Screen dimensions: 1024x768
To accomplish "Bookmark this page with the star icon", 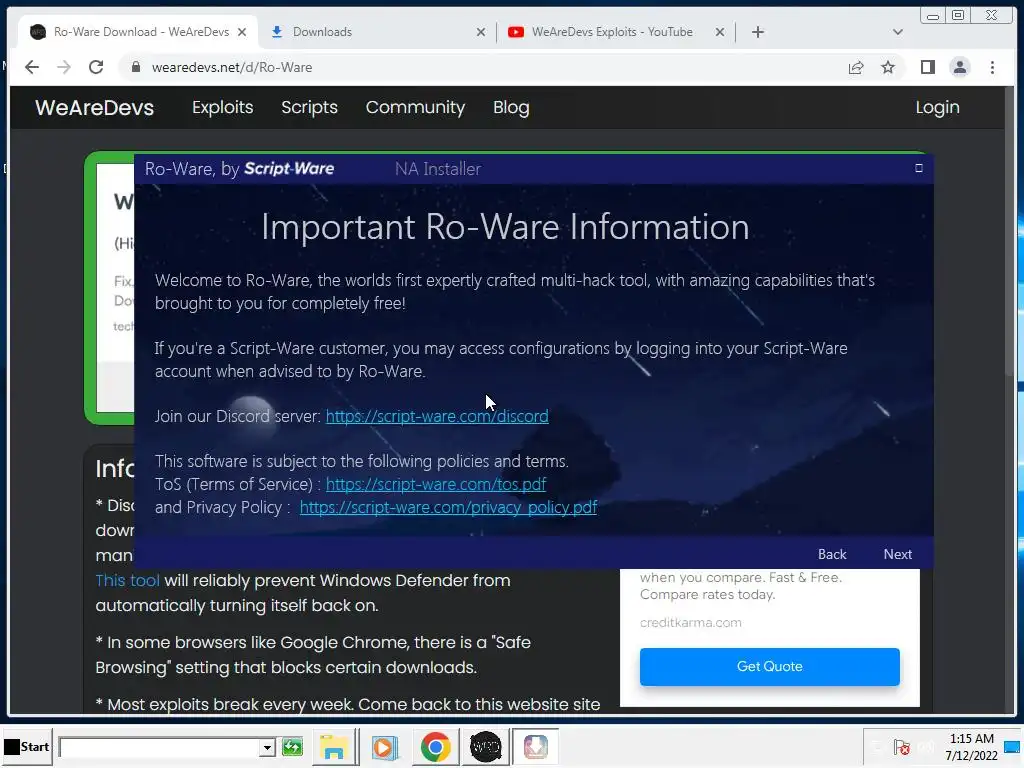I will pyautogui.click(x=888, y=67).
